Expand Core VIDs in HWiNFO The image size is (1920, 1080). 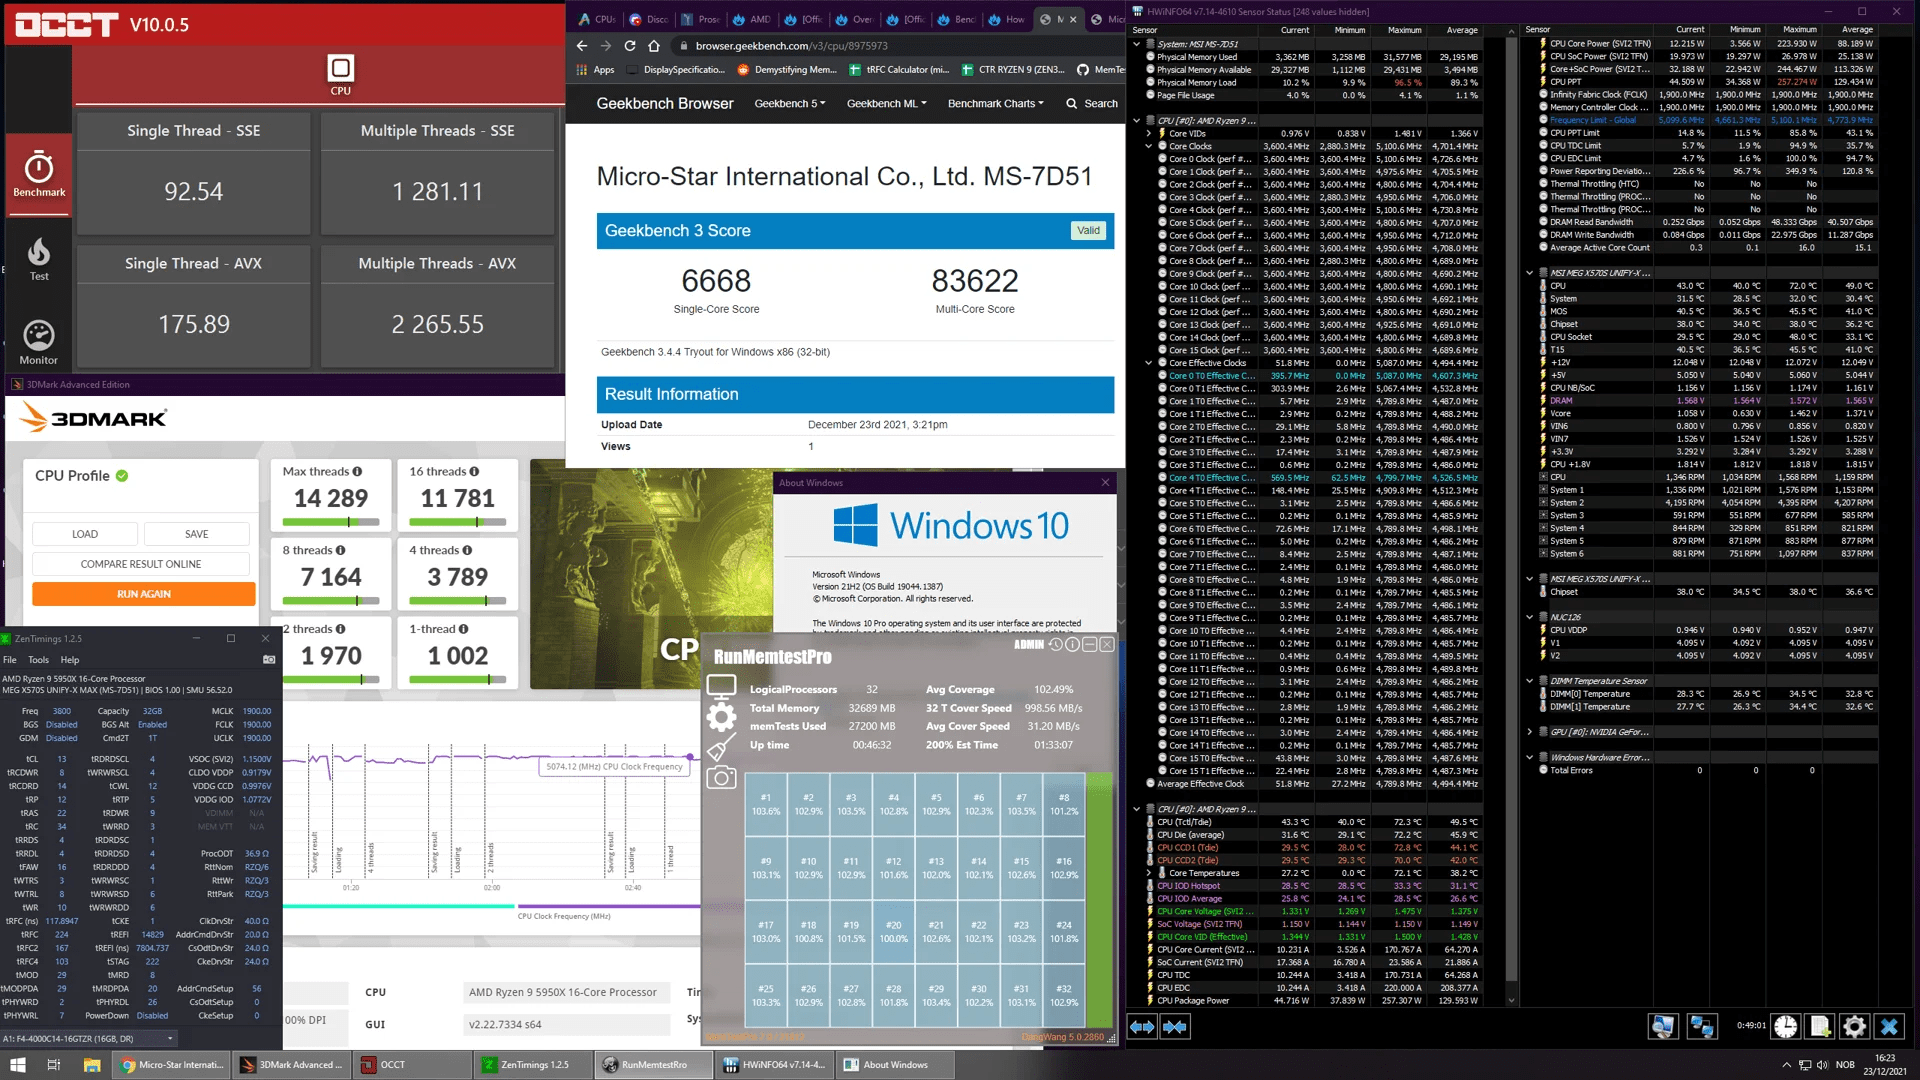1149,133
